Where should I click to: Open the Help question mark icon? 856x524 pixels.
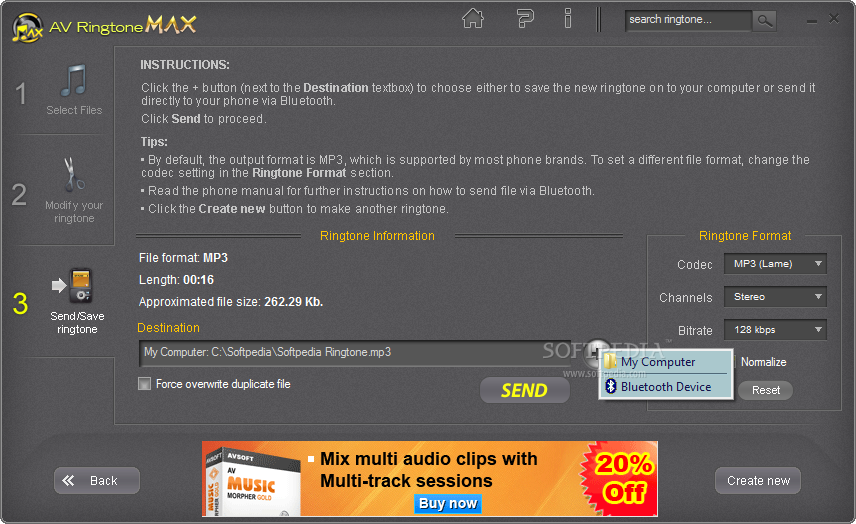pyautogui.click(x=525, y=19)
